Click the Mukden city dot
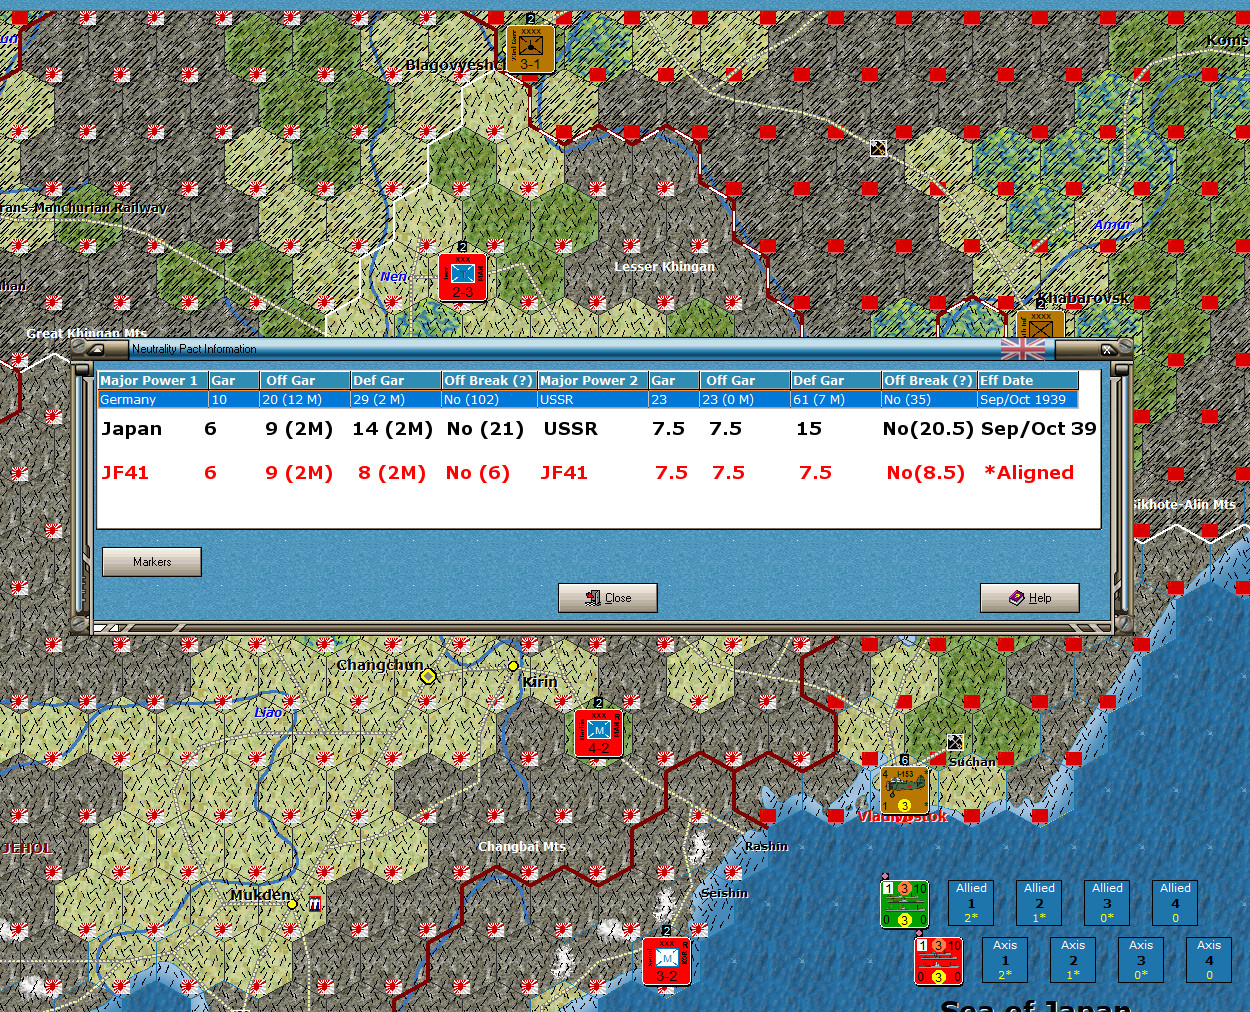 click(292, 904)
